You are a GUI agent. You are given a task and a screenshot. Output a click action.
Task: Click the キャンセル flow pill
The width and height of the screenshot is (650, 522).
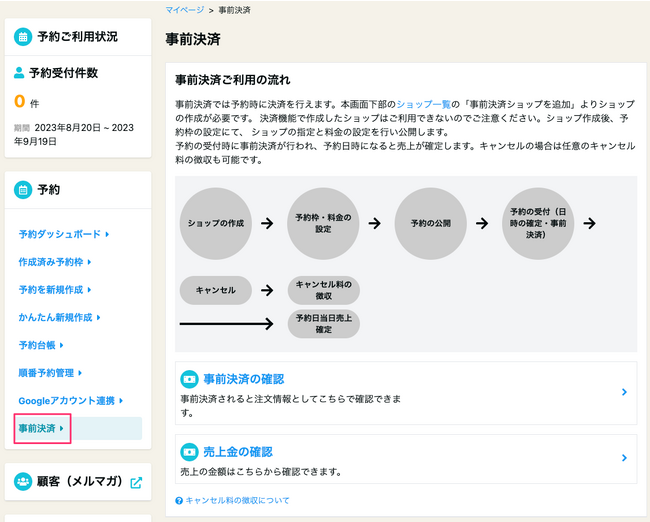point(216,290)
